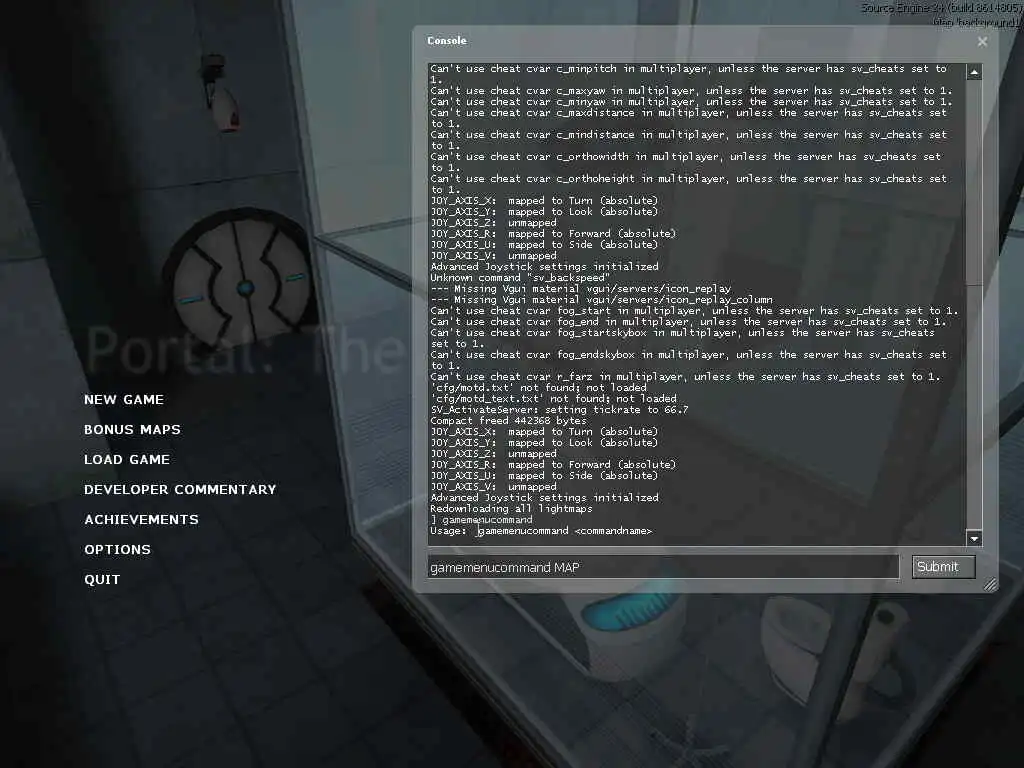Start a New Game from the menu

pos(124,400)
